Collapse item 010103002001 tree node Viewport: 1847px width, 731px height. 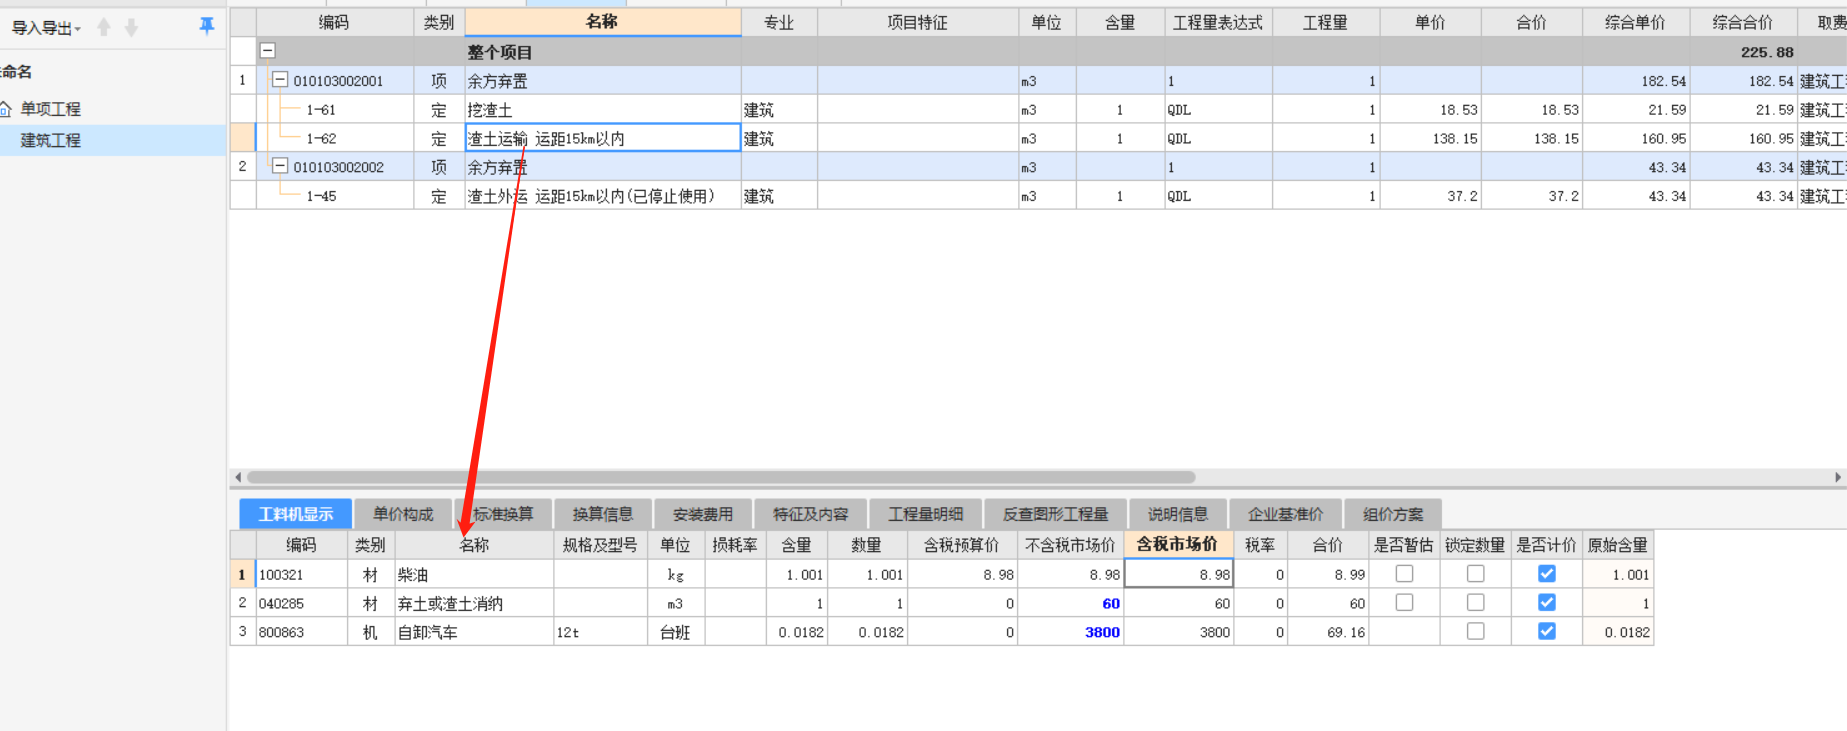281,80
